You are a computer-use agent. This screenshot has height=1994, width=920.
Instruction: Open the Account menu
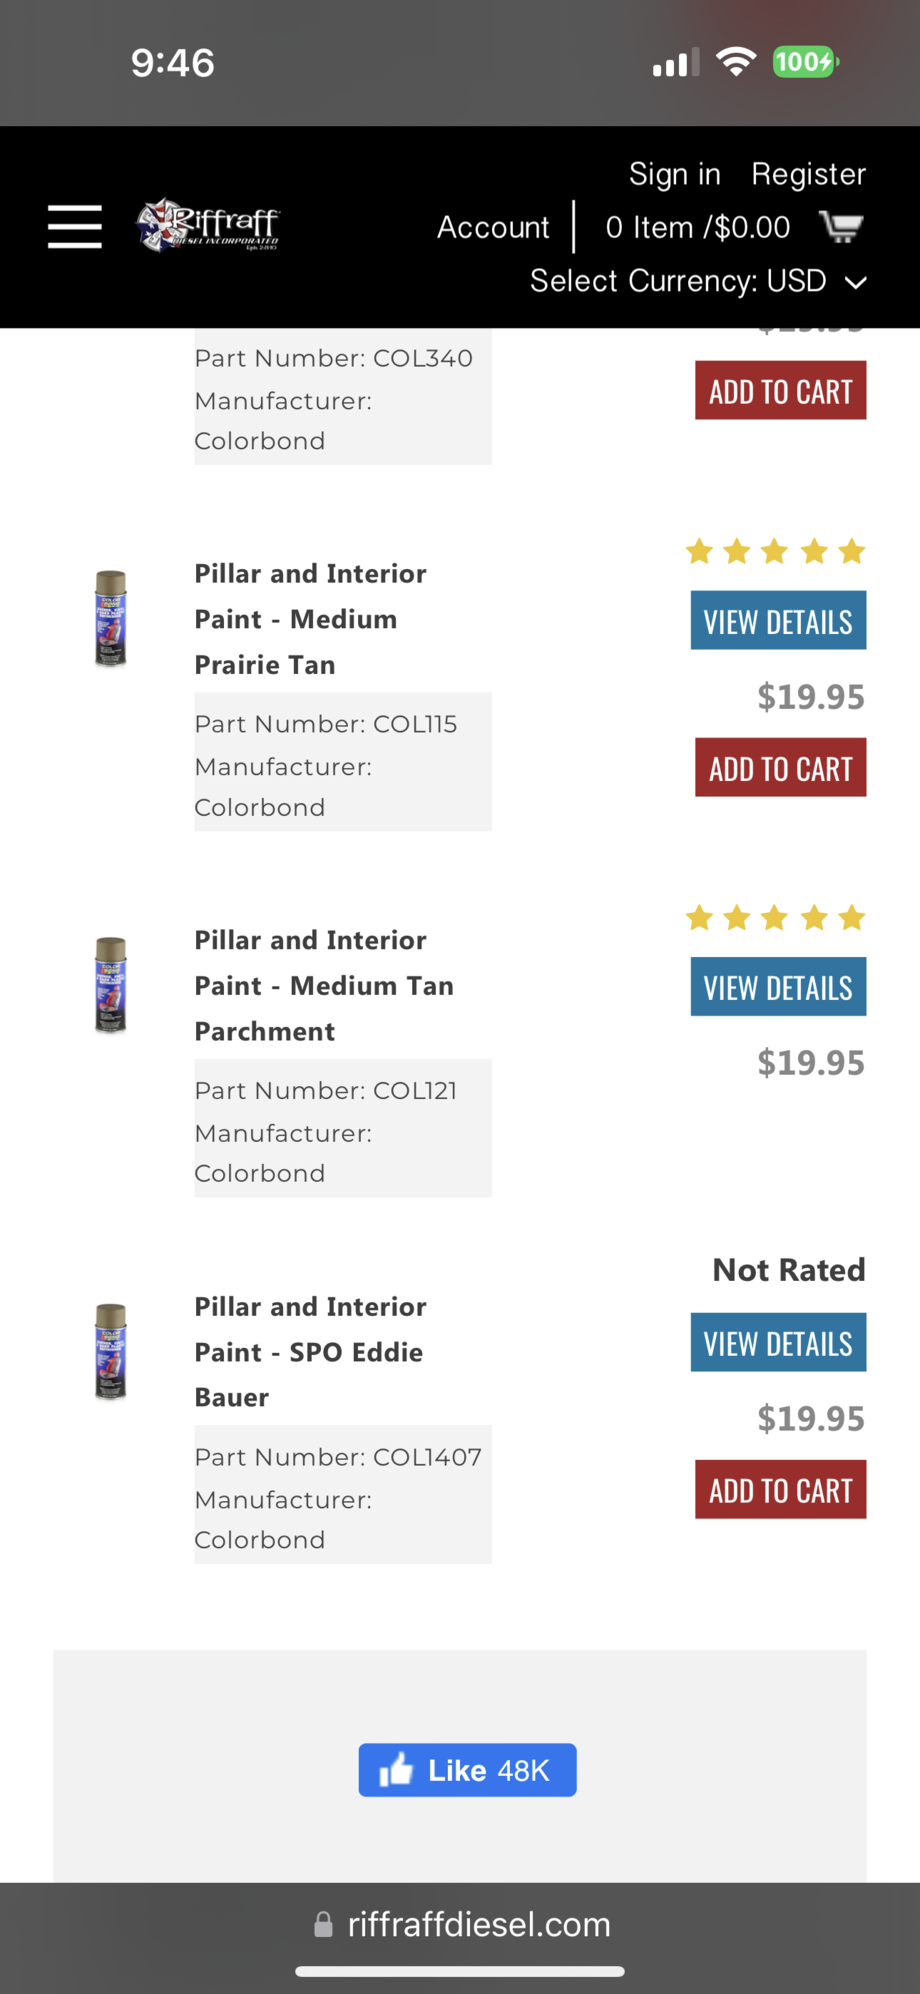click(x=492, y=227)
